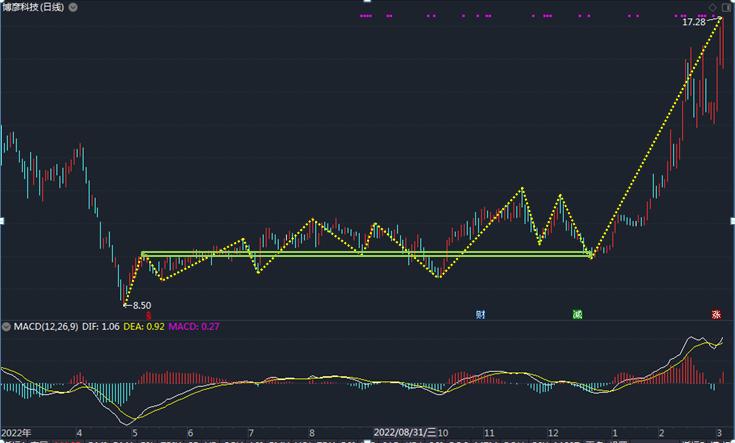The image size is (735, 443).
Task: Click the MACD: 0.27 value
Action: [x=194, y=326]
